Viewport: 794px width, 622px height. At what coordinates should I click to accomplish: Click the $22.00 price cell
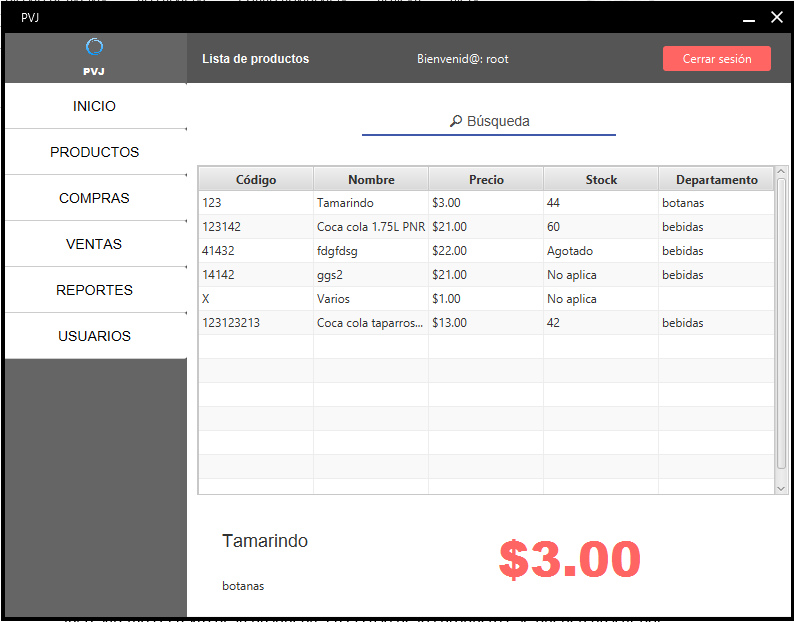pyautogui.click(x=486, y=251)
